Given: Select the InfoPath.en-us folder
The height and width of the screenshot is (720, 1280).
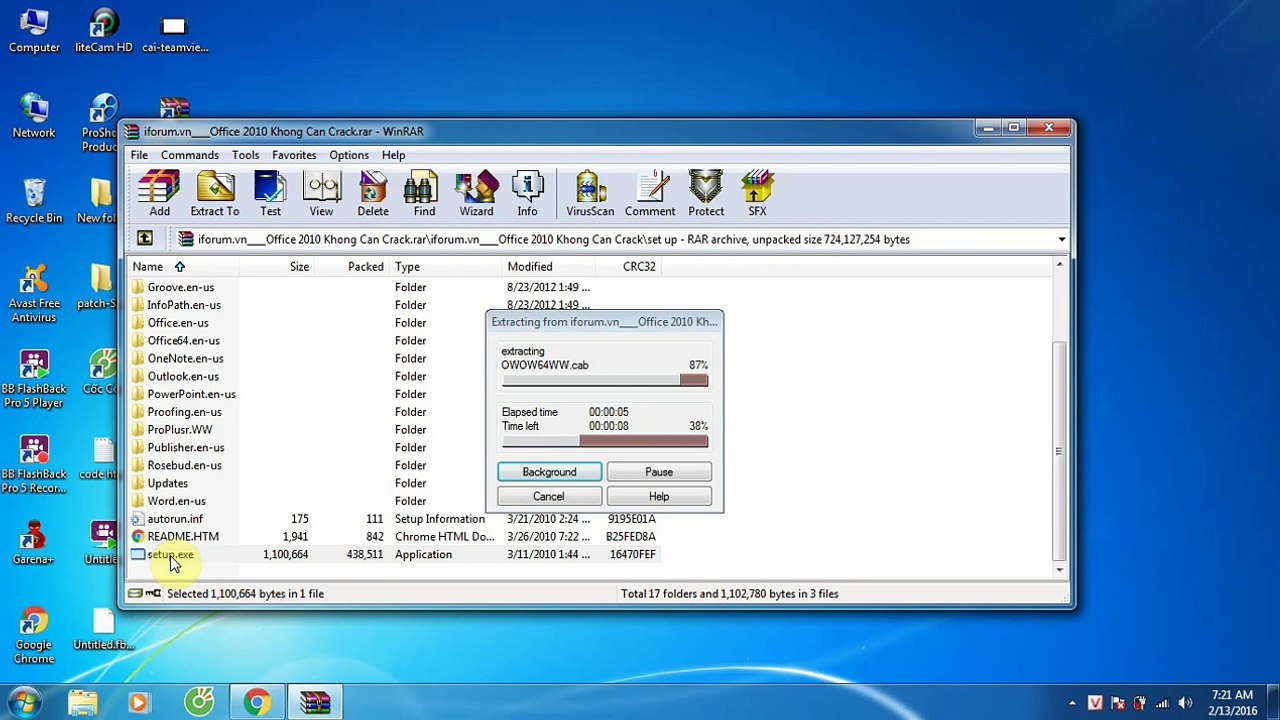Looking at the screenshot, I should coord(184,305).
